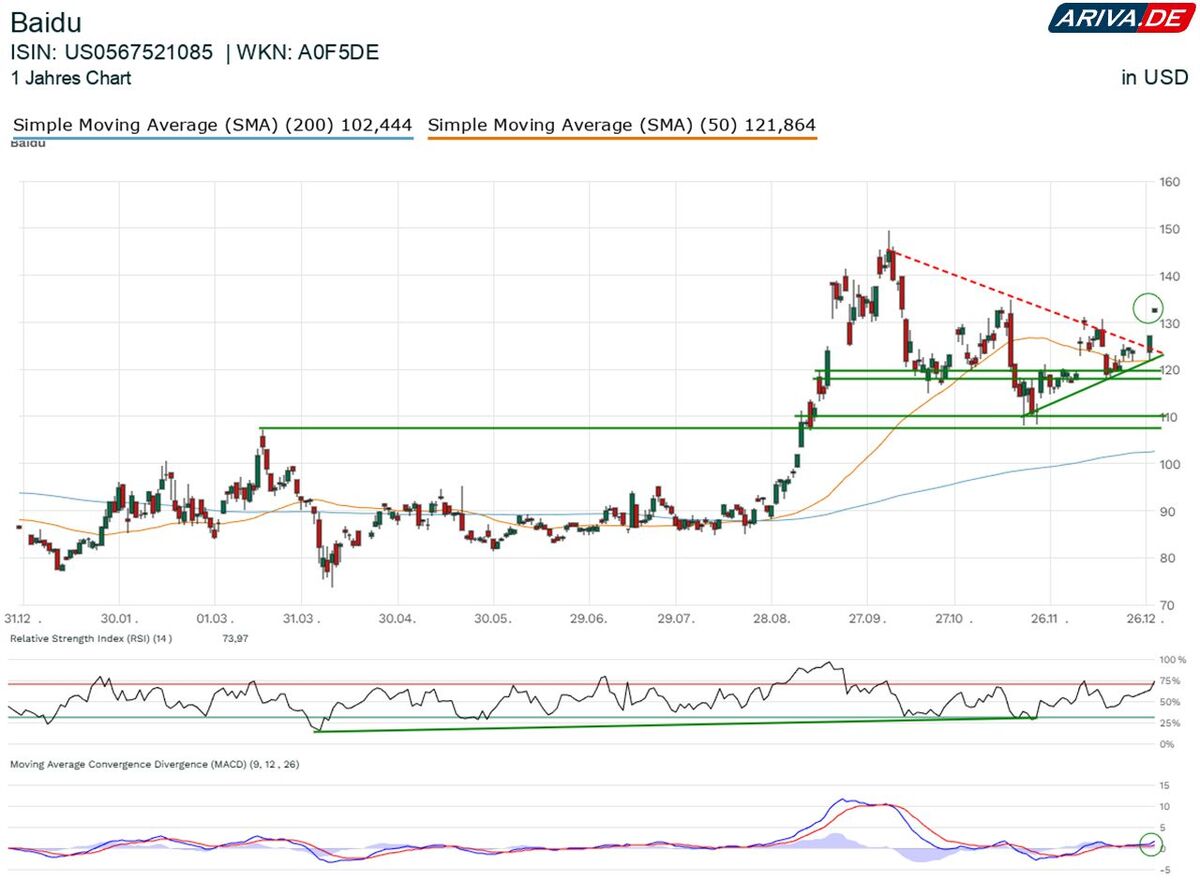Click the "1 Jahres Chart" label

coord(70,78)
